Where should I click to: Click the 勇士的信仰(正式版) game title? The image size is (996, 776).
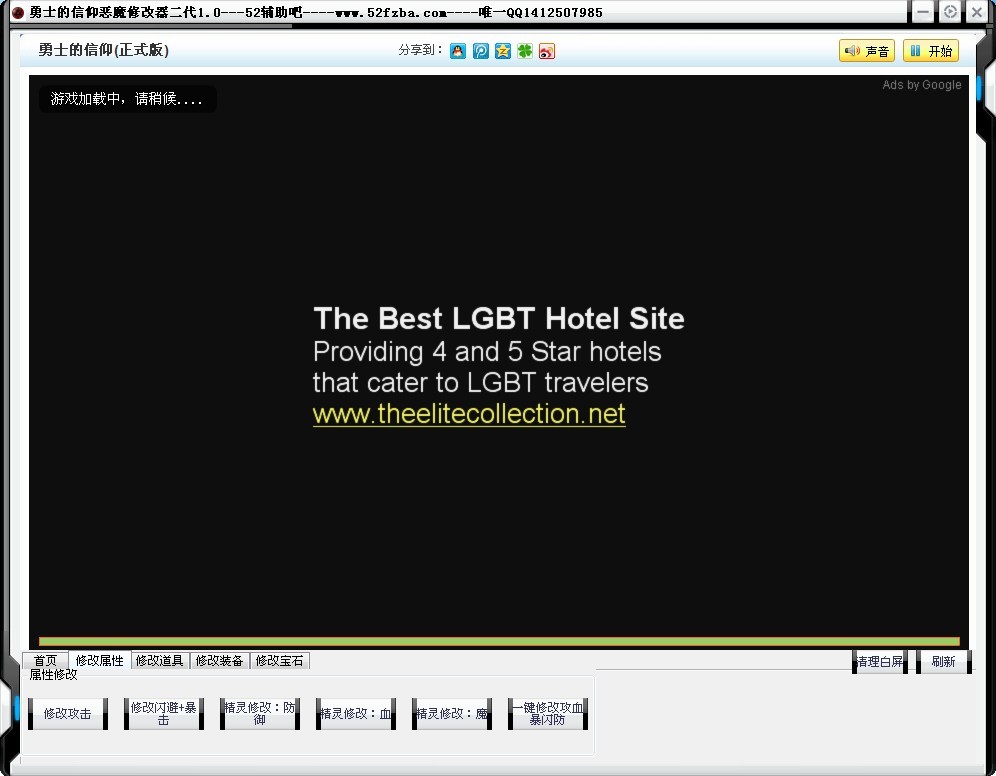point(104,50)
